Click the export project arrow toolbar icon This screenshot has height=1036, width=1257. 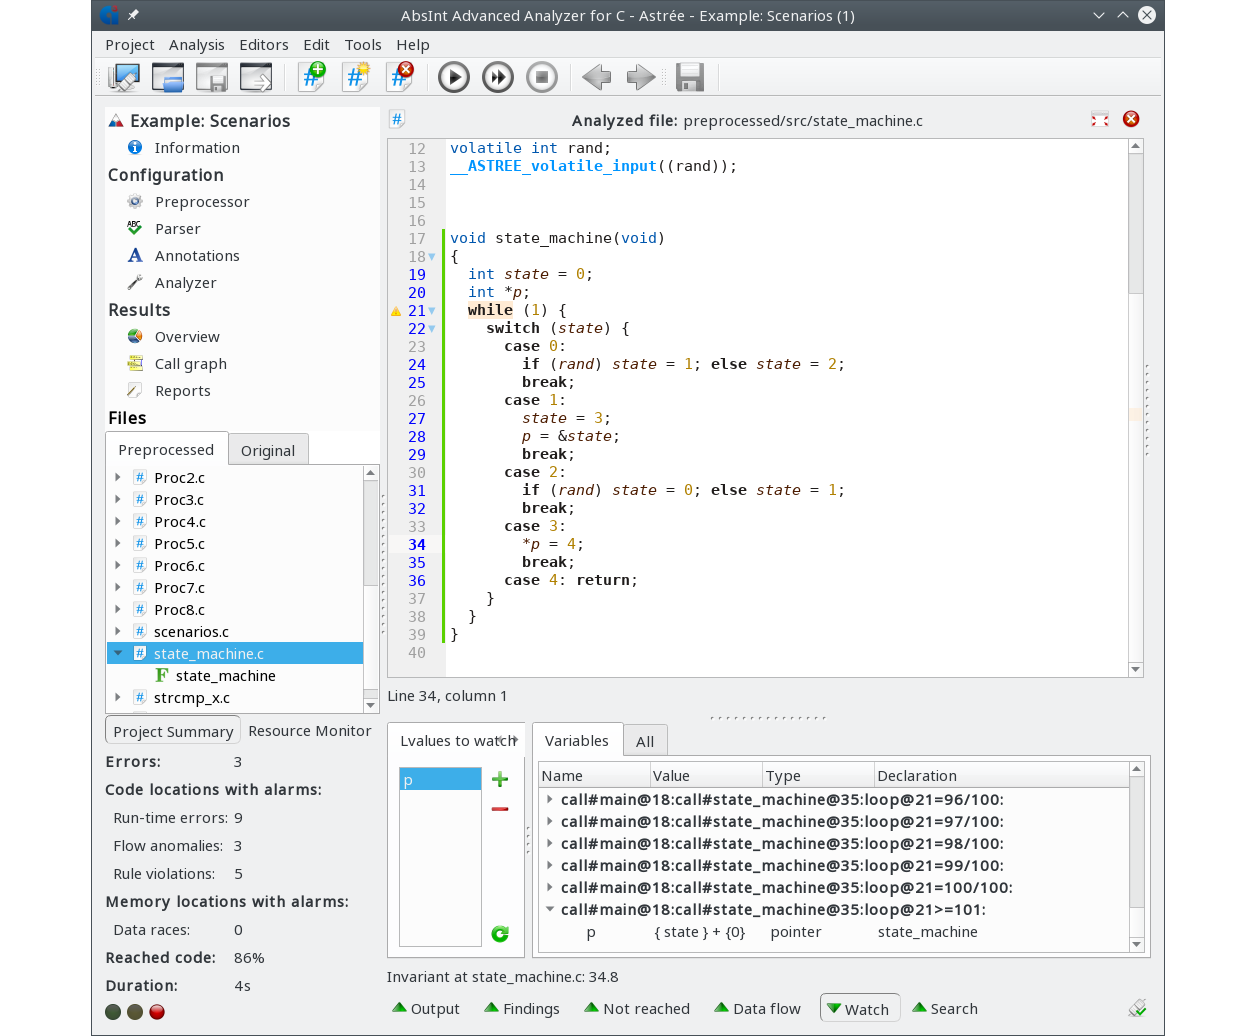point(256,77)
